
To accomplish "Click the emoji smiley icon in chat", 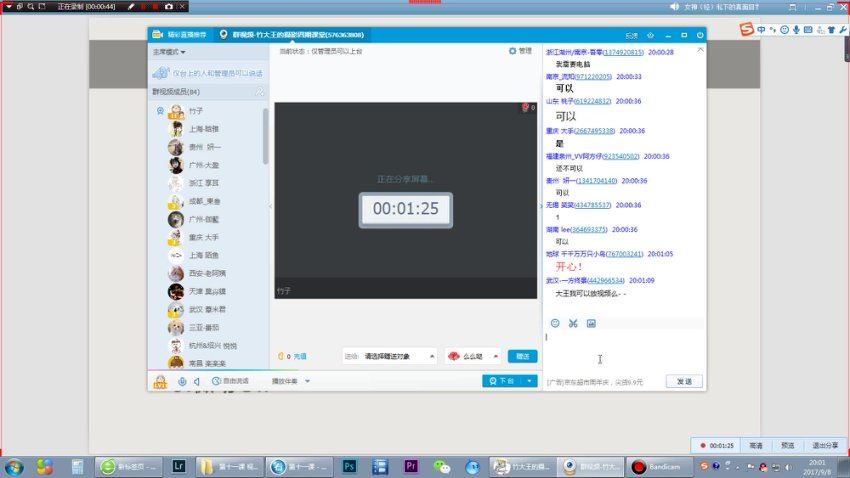I will 555,323.
